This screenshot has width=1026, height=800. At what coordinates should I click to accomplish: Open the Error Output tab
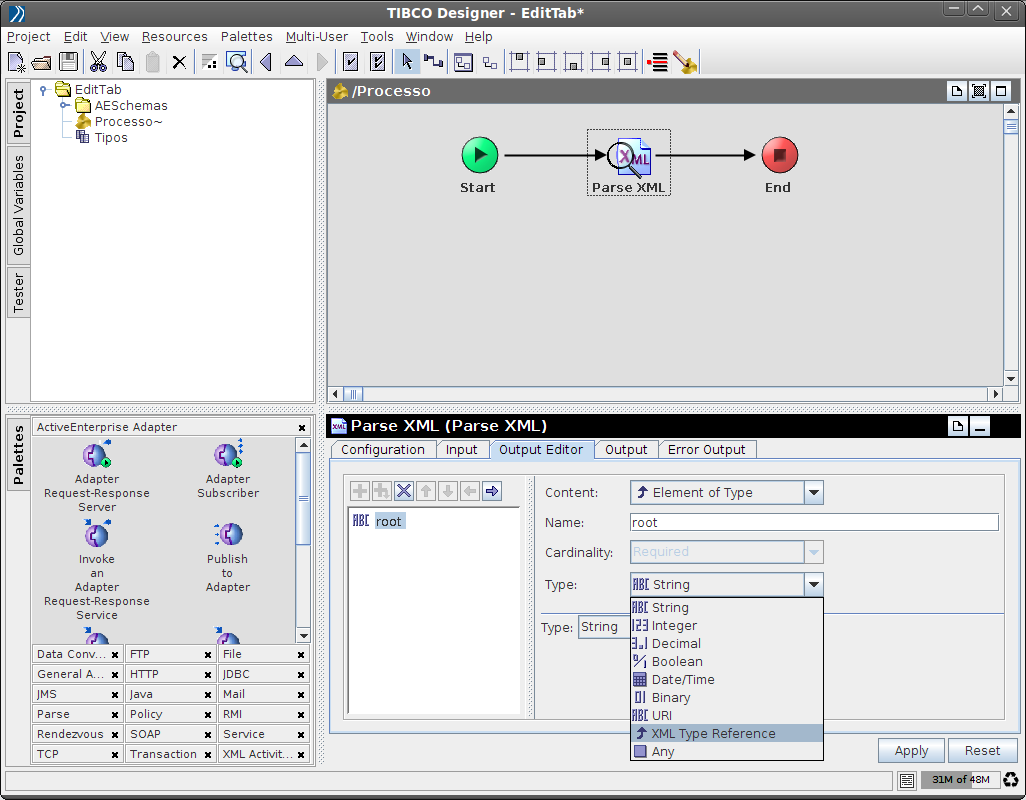tap(706, 450)
